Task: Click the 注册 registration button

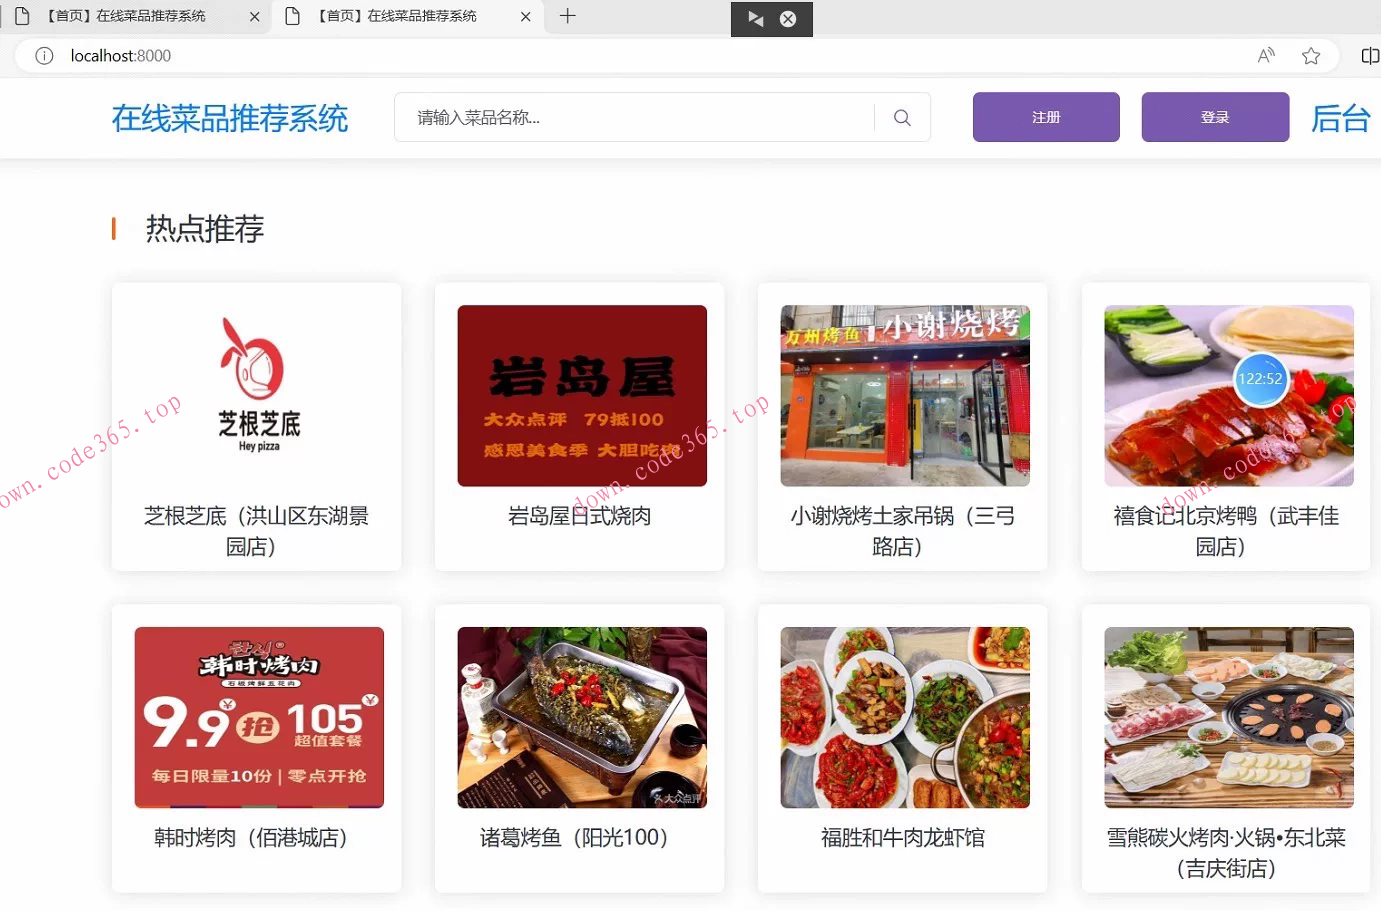Action: (x=1046, y=117)
